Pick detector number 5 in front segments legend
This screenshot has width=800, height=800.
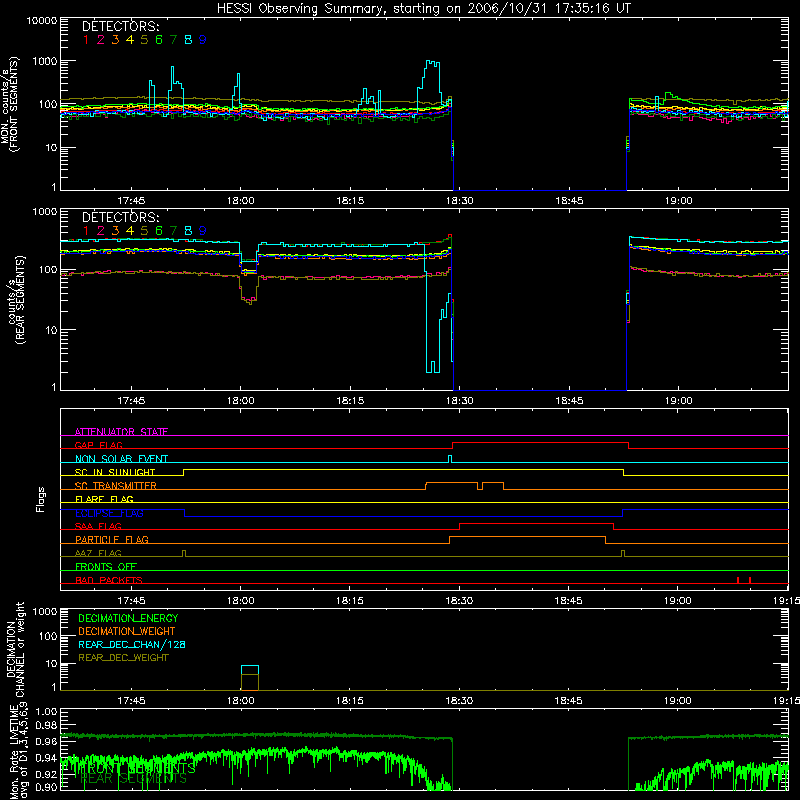click(x=144, y=40)
